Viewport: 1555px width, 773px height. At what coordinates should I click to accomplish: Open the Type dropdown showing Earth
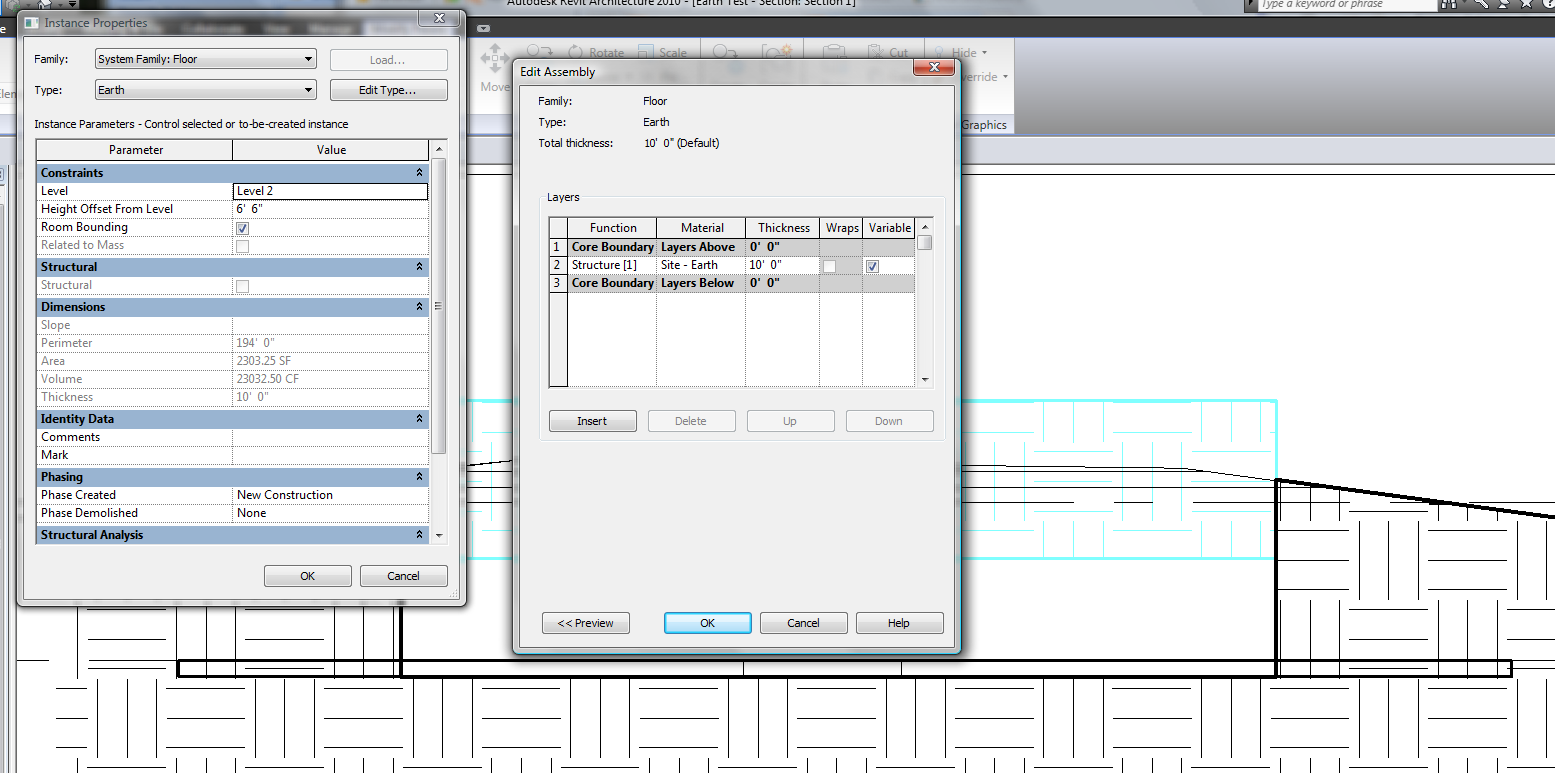click(205, 90)
